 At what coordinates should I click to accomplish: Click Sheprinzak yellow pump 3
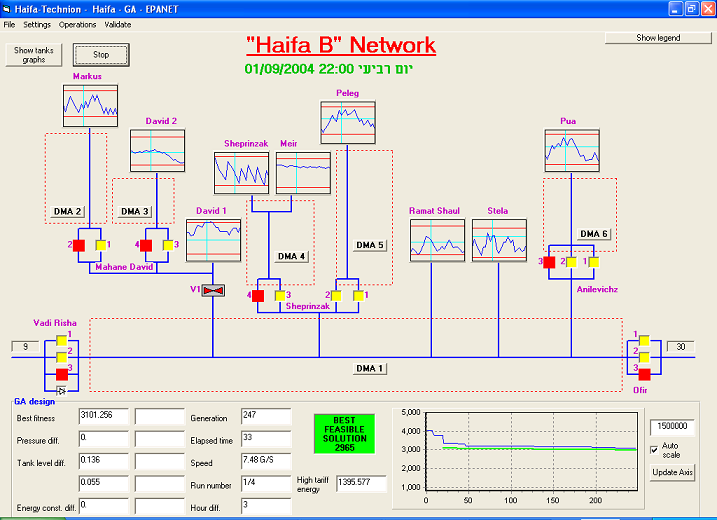click(x=280, y=296)
